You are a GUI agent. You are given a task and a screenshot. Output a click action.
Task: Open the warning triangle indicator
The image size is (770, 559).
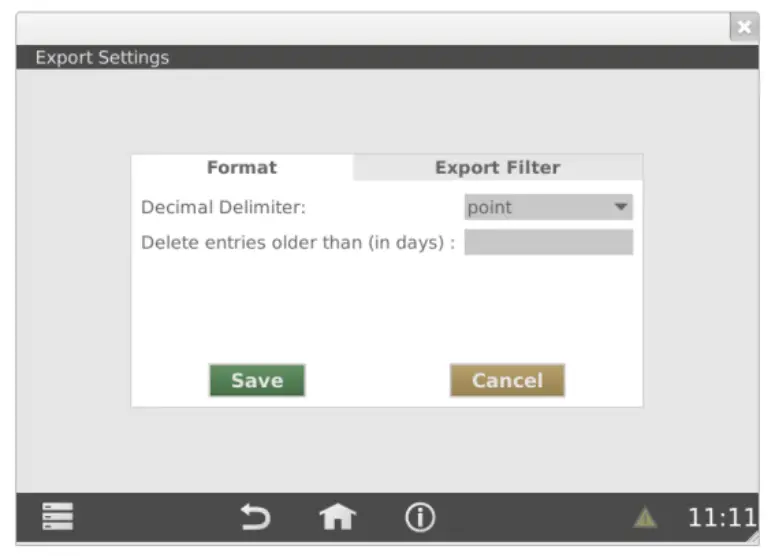pyautogui.click(x=645, y=518)
